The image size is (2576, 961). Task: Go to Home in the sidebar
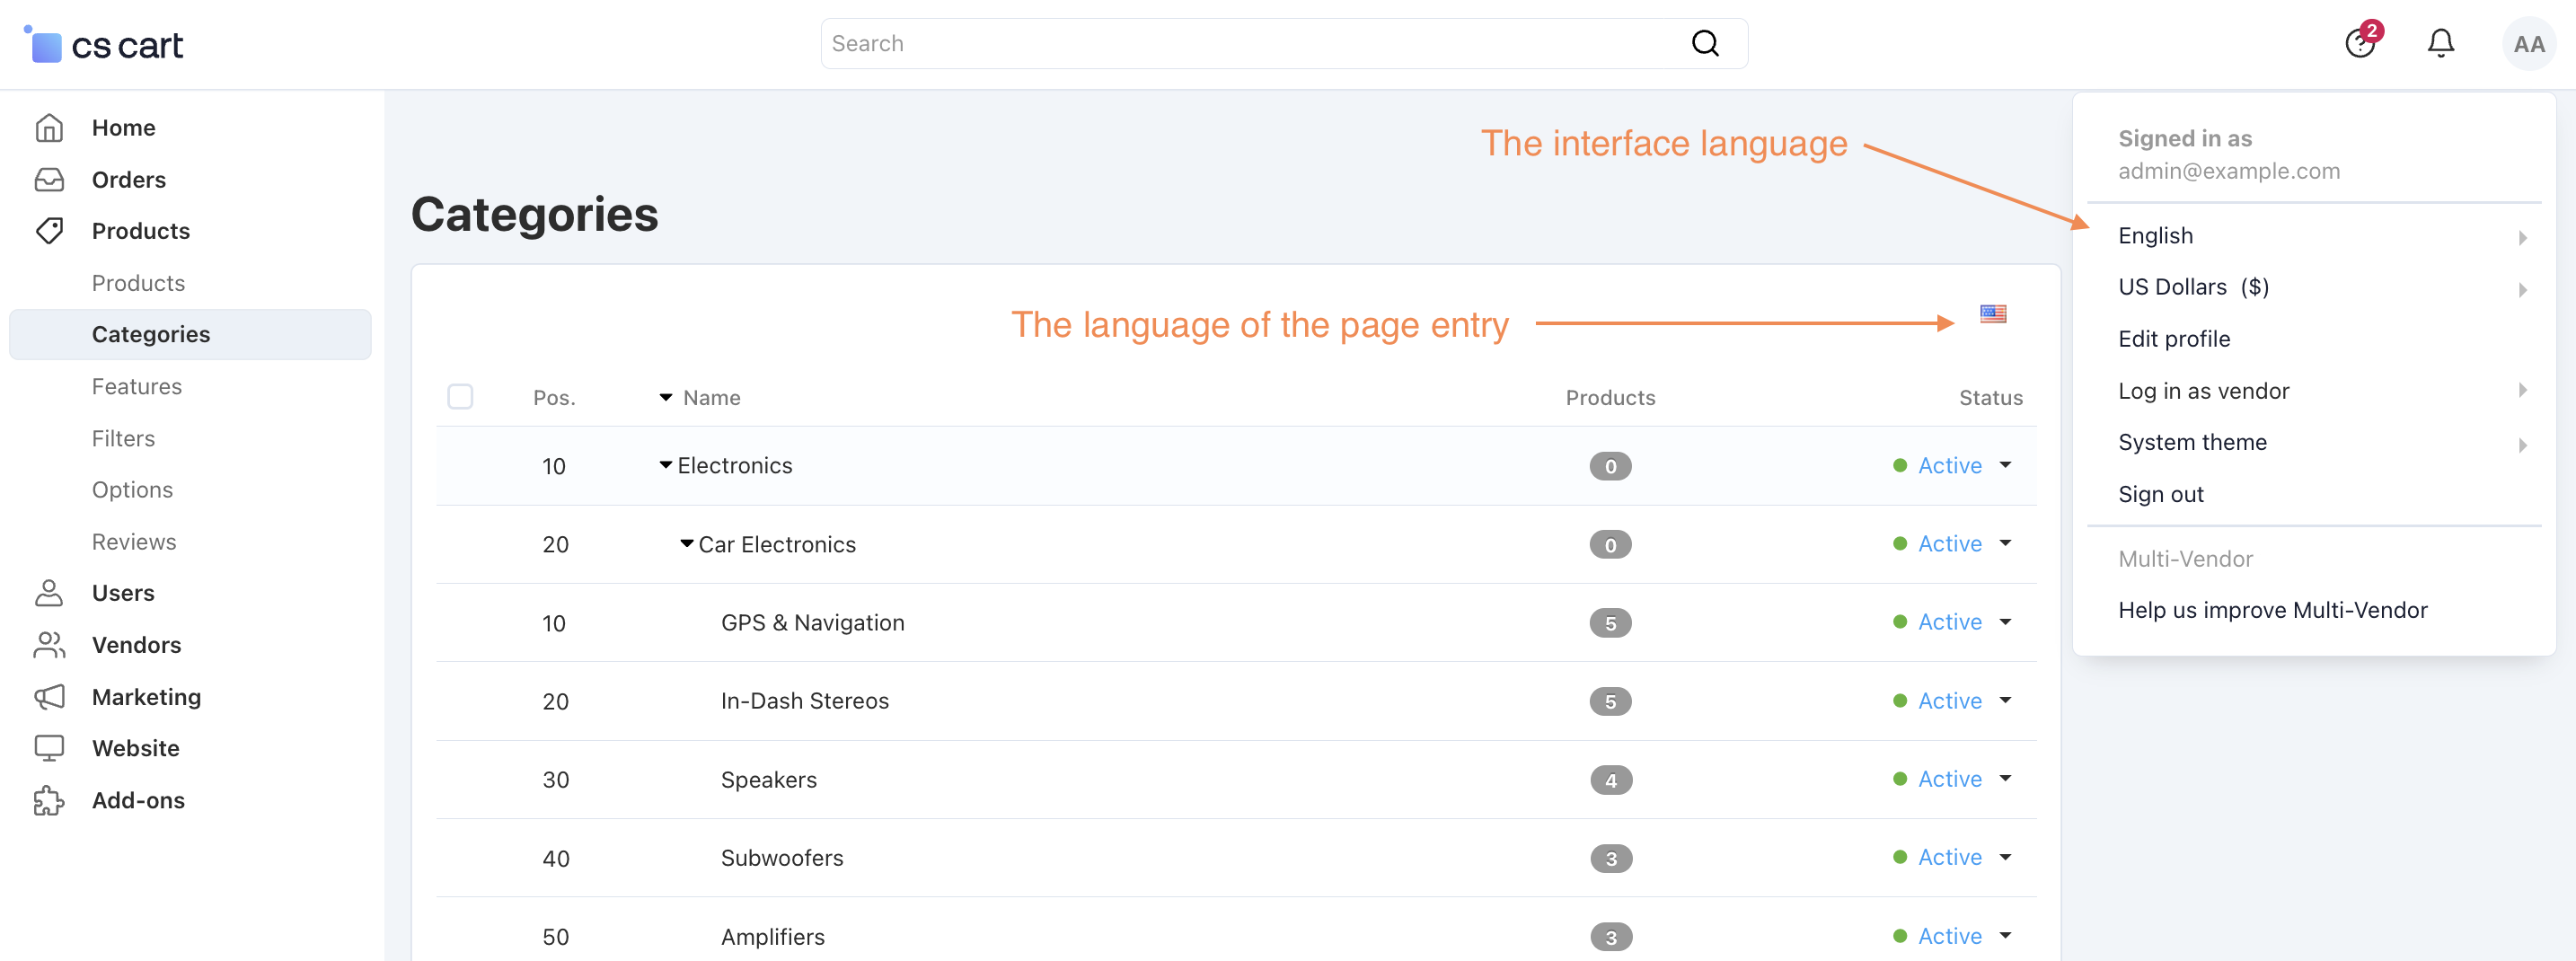(x=123, y=128)
